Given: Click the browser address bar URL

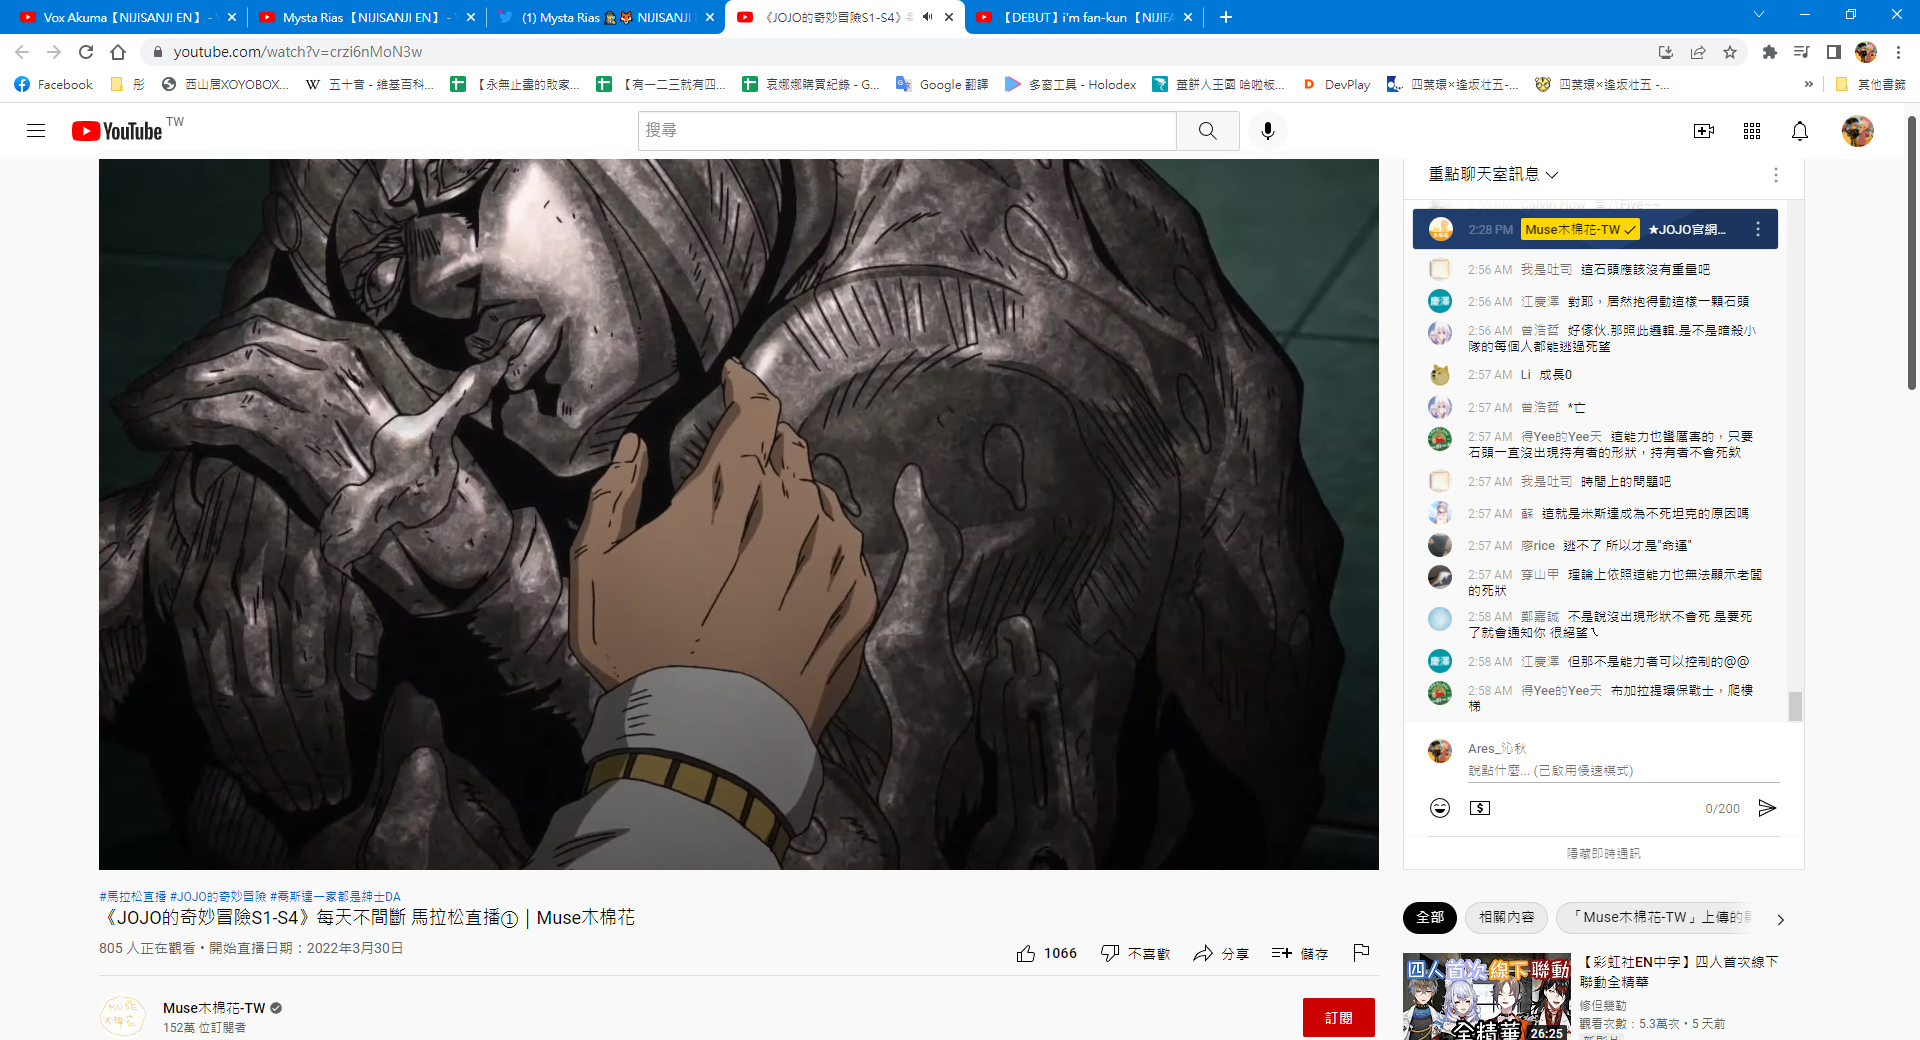Looking at the screenshot, I should [298, 52].
